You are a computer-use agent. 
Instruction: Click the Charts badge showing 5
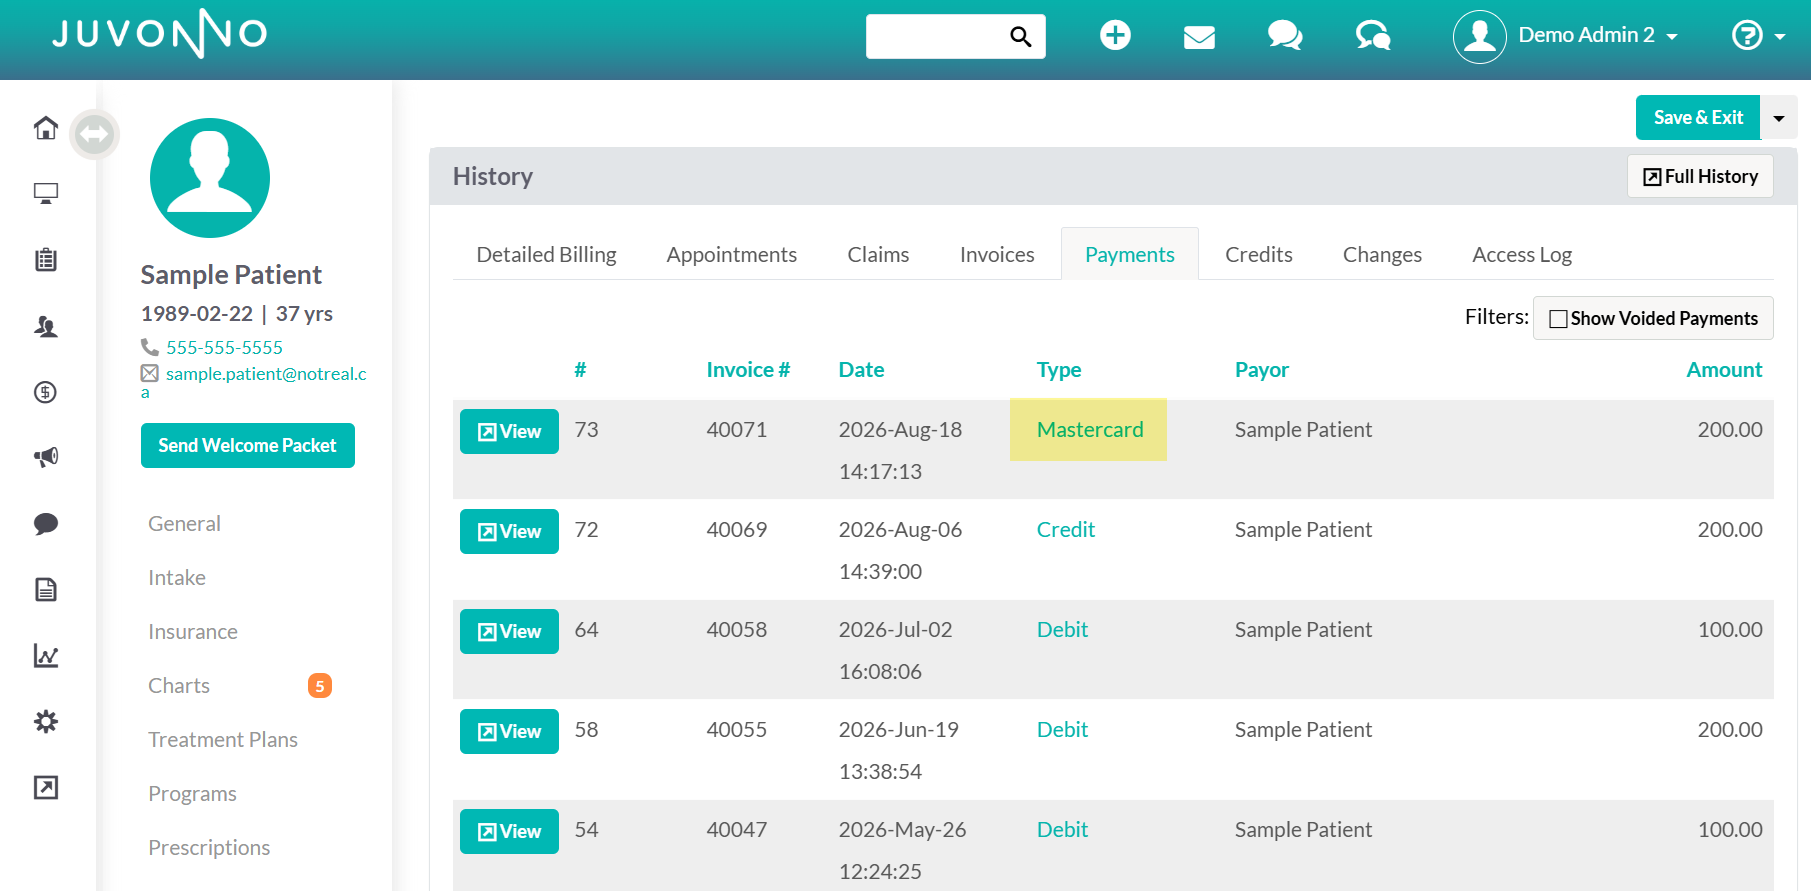tap(320, 686)
